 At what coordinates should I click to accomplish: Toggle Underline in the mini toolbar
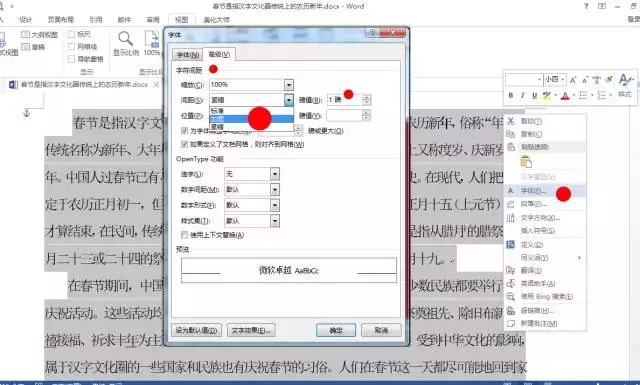coord(534,96)
